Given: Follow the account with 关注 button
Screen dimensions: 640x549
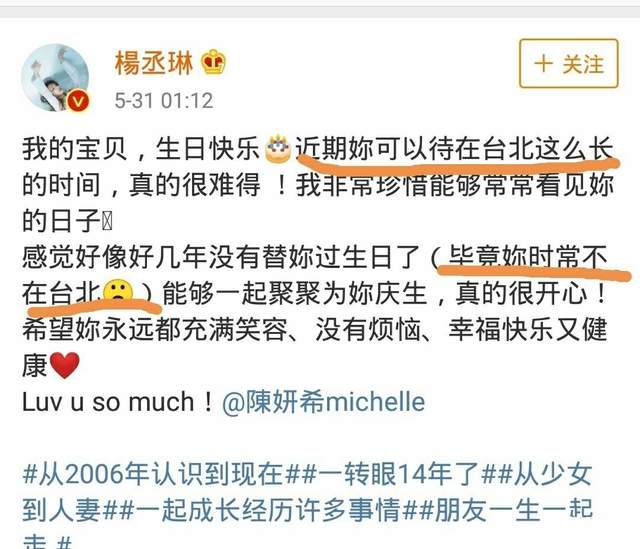Looking at the screenshot, I should [569, 64].
